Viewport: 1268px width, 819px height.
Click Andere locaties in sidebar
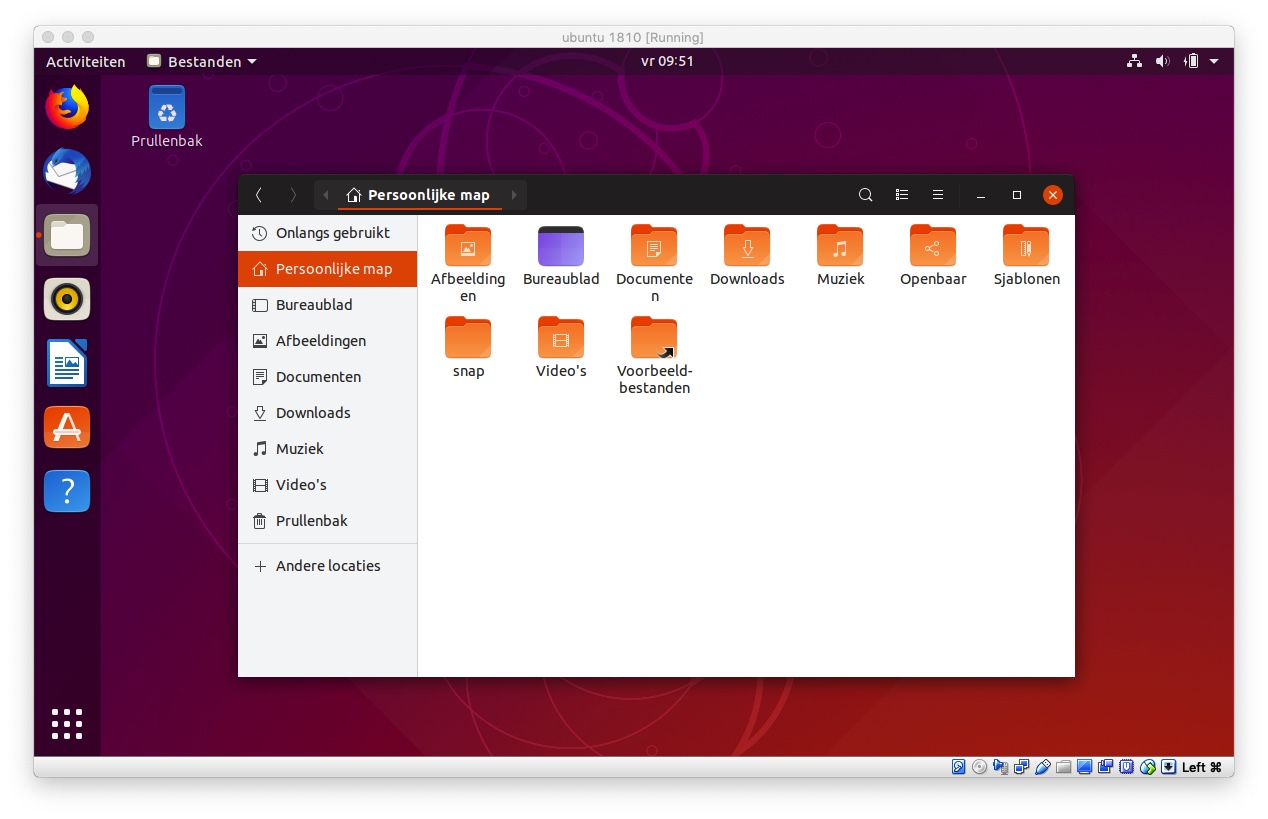[x=328, y=566]
